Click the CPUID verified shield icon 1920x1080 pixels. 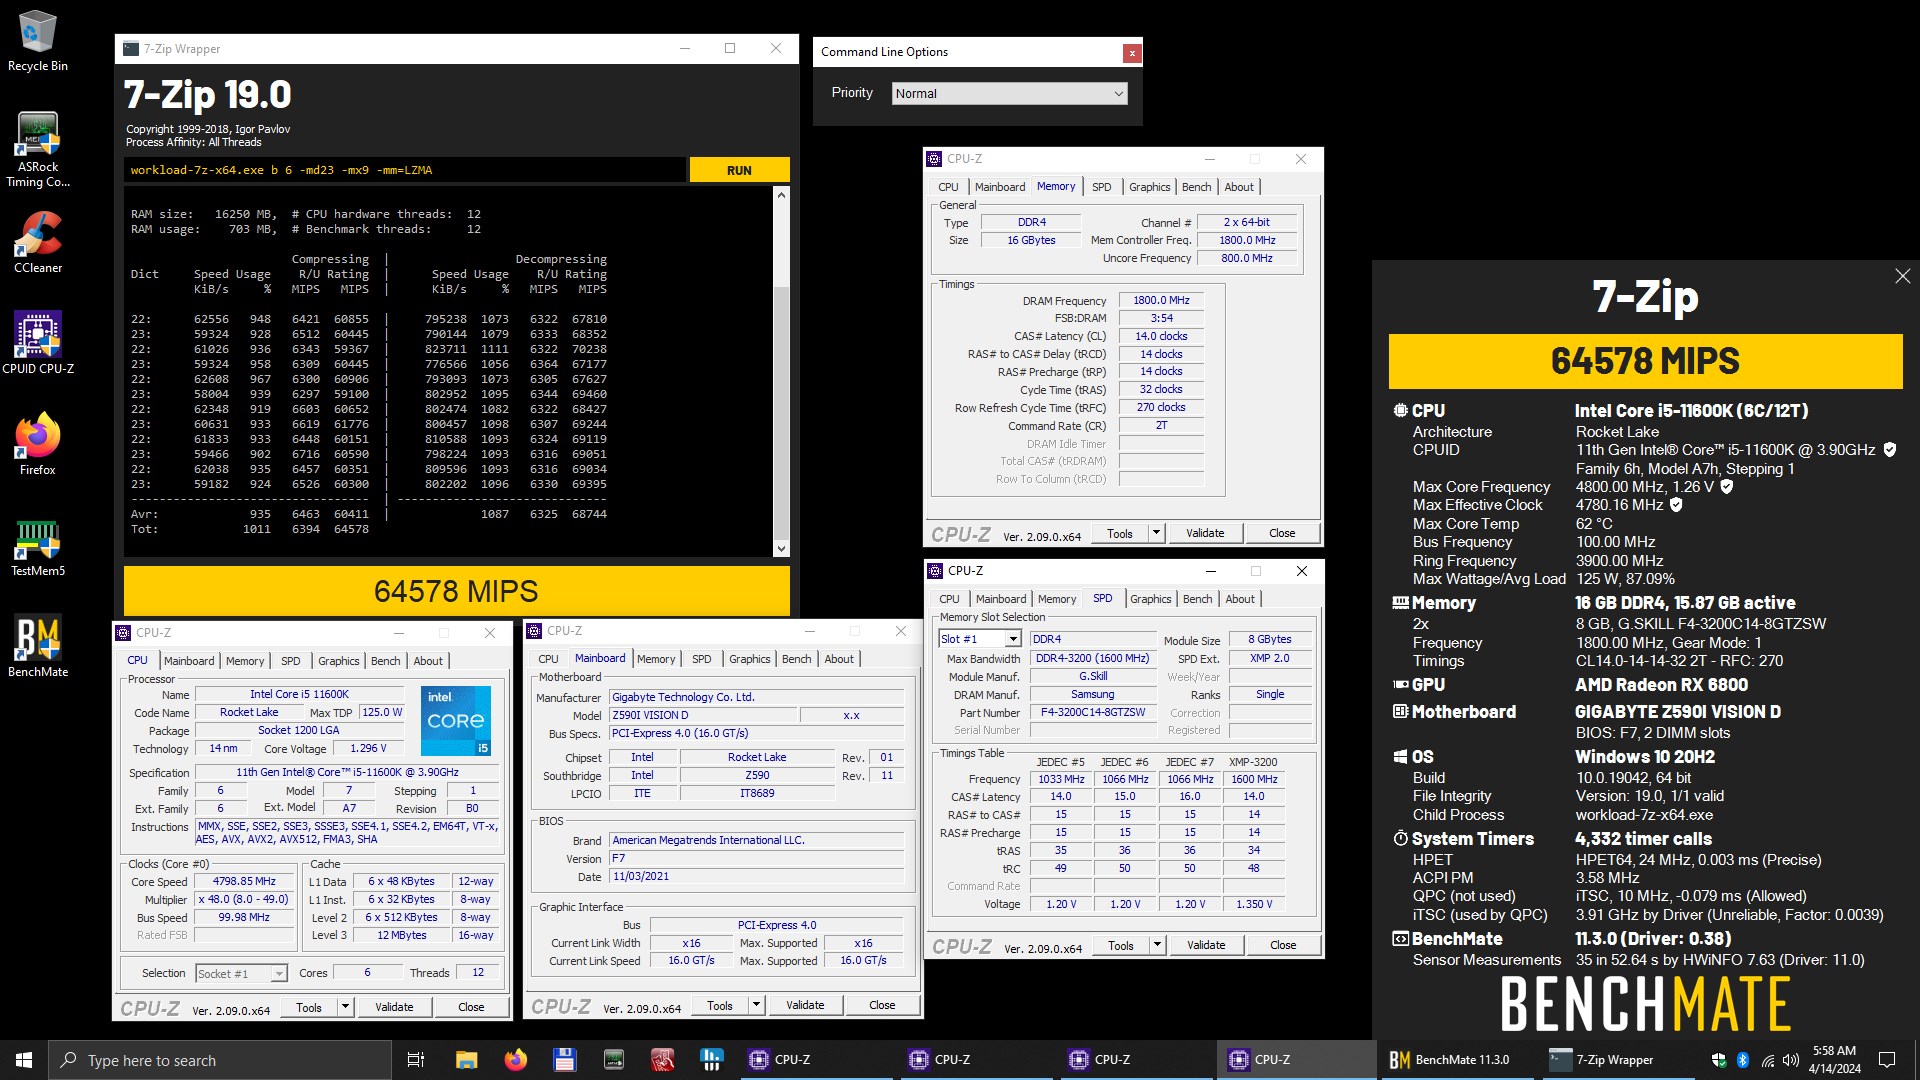click(1890, 450)
